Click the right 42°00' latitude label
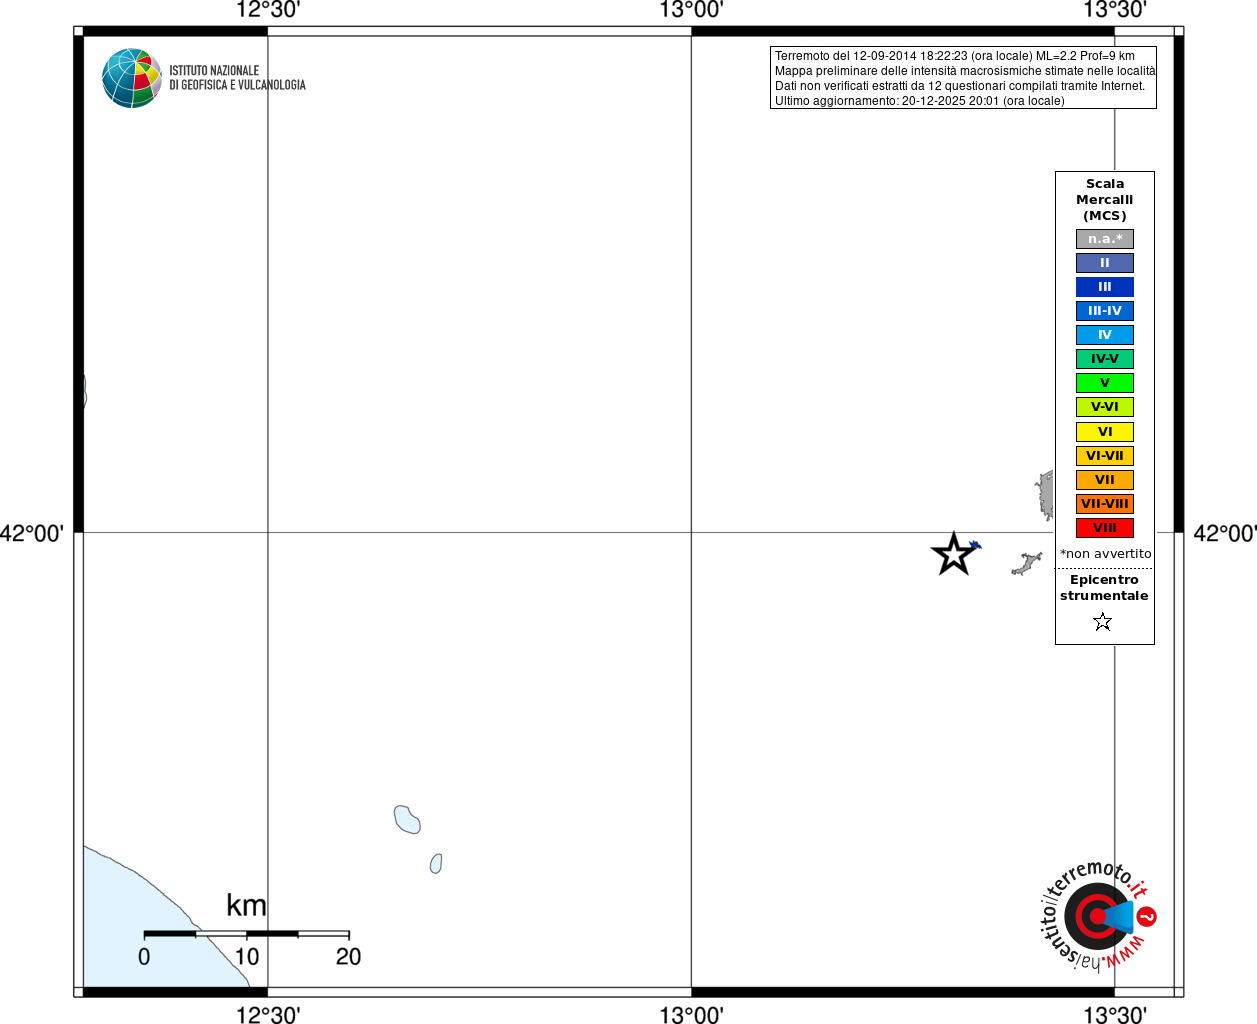Screen dimensions: 1257x1024 pyautogui.click(x=1225, y=533)
